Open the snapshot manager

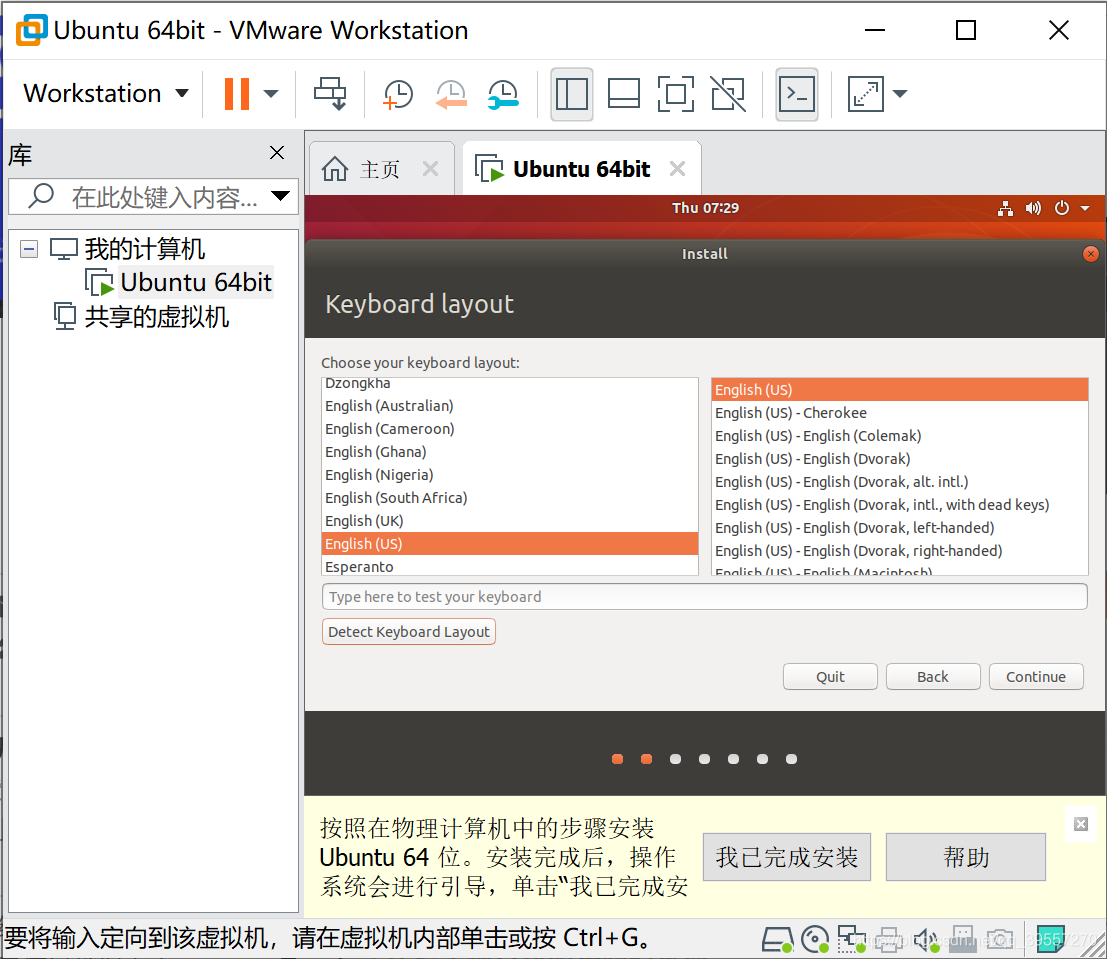[x=503, y=94]
